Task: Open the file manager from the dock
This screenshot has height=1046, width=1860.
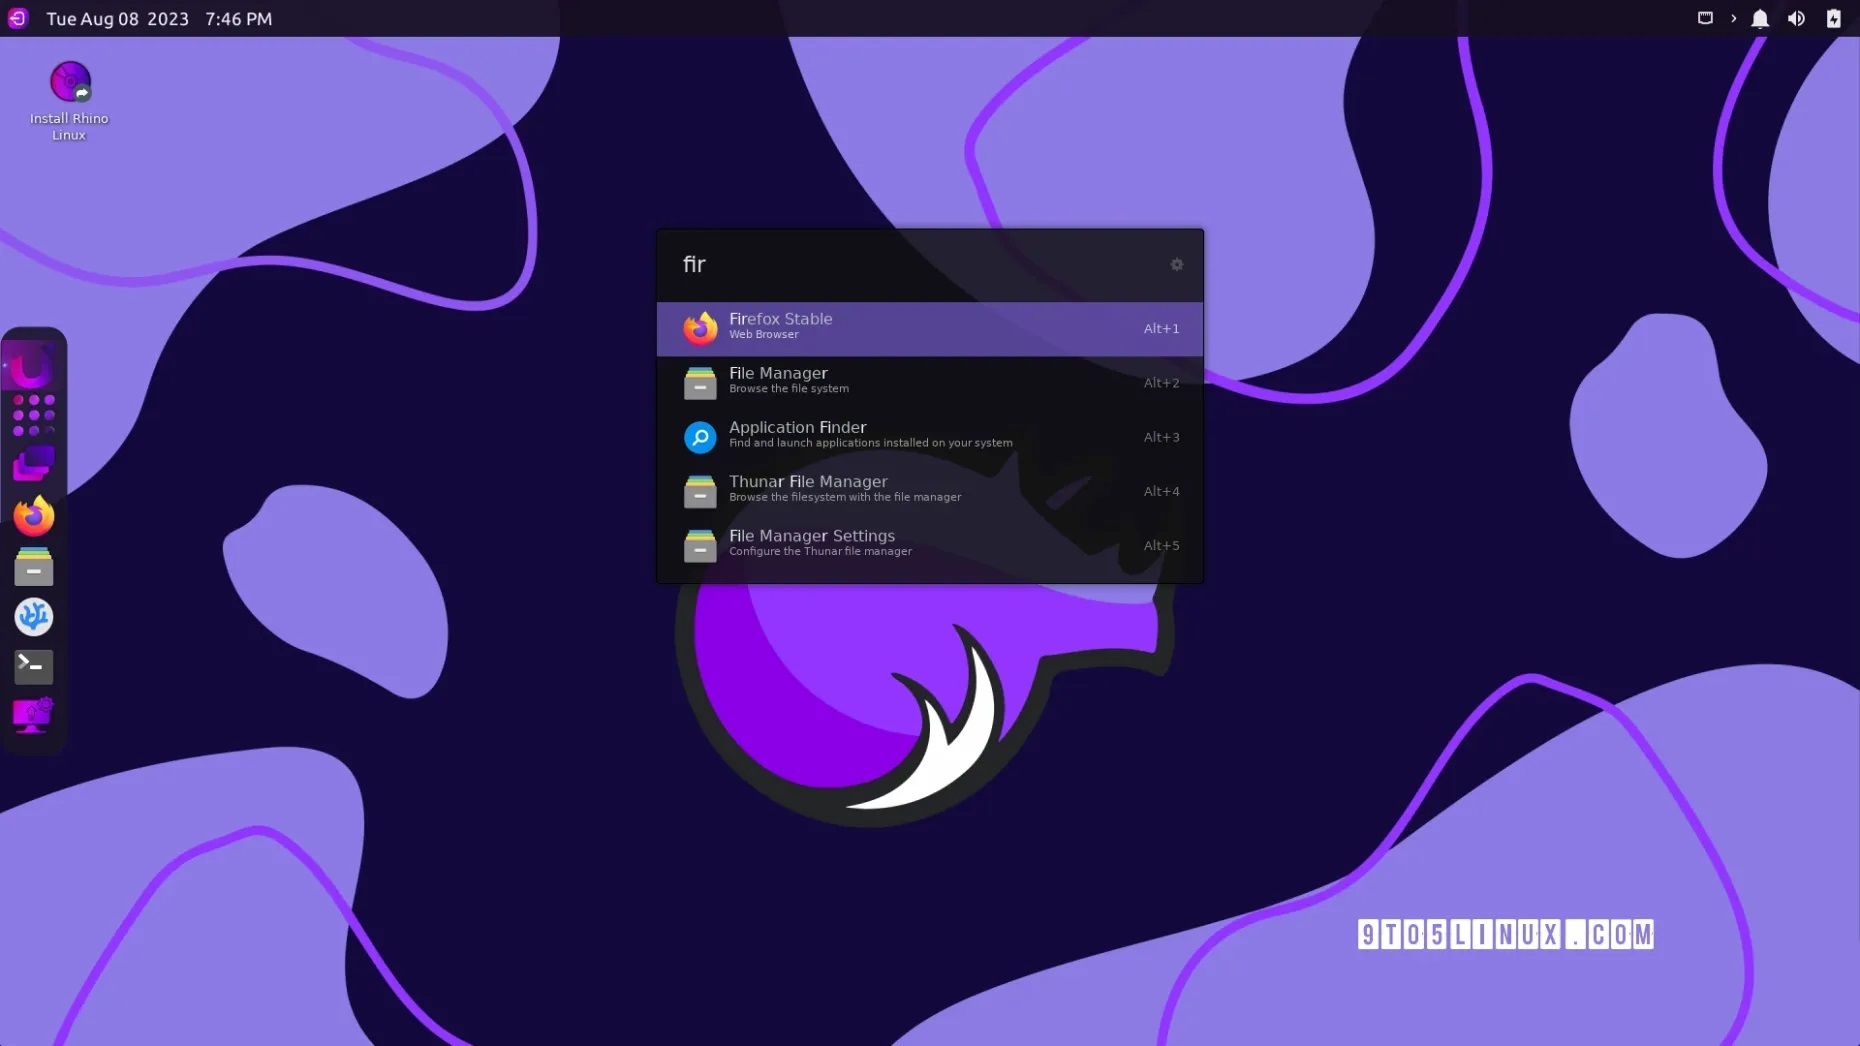Action: 34,566
